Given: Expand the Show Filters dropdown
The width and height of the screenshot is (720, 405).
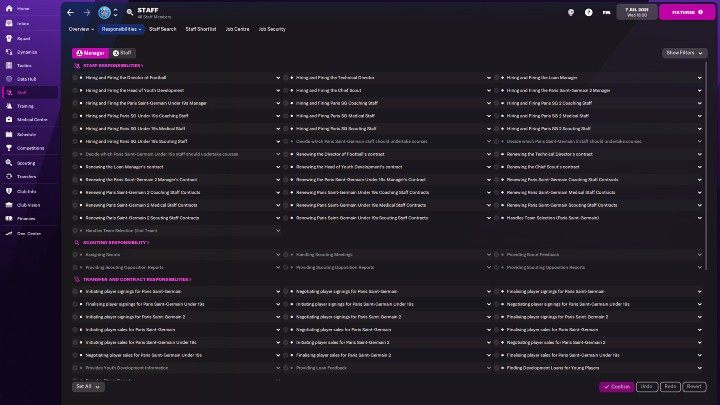Looking at the screenshot, I should (684, 53).
